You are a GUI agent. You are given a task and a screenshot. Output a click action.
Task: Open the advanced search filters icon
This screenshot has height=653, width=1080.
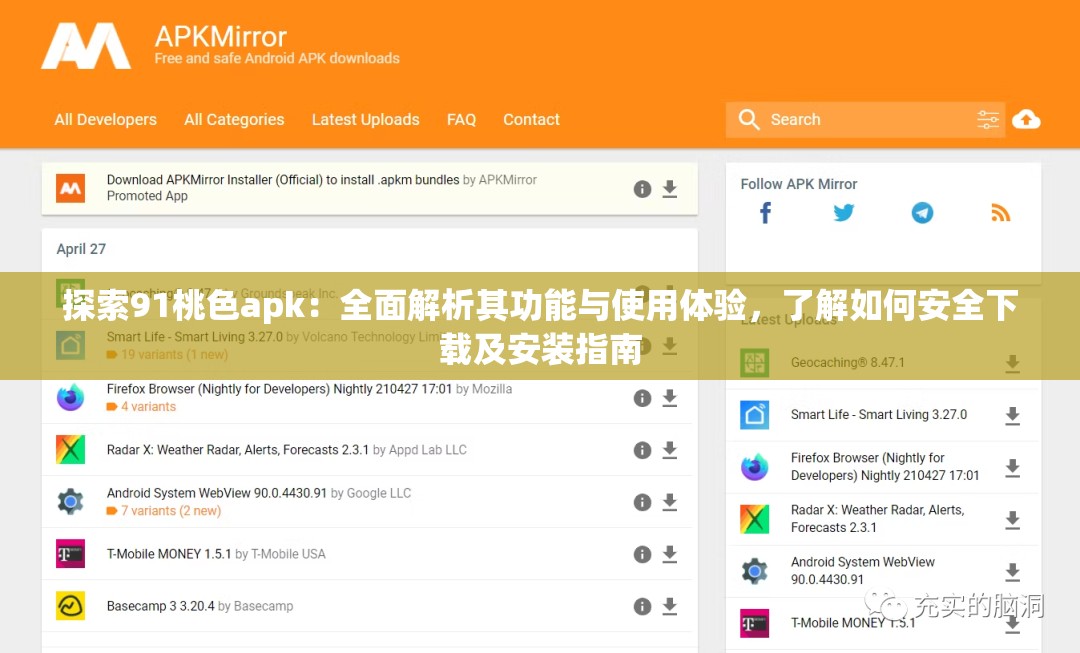988,119
